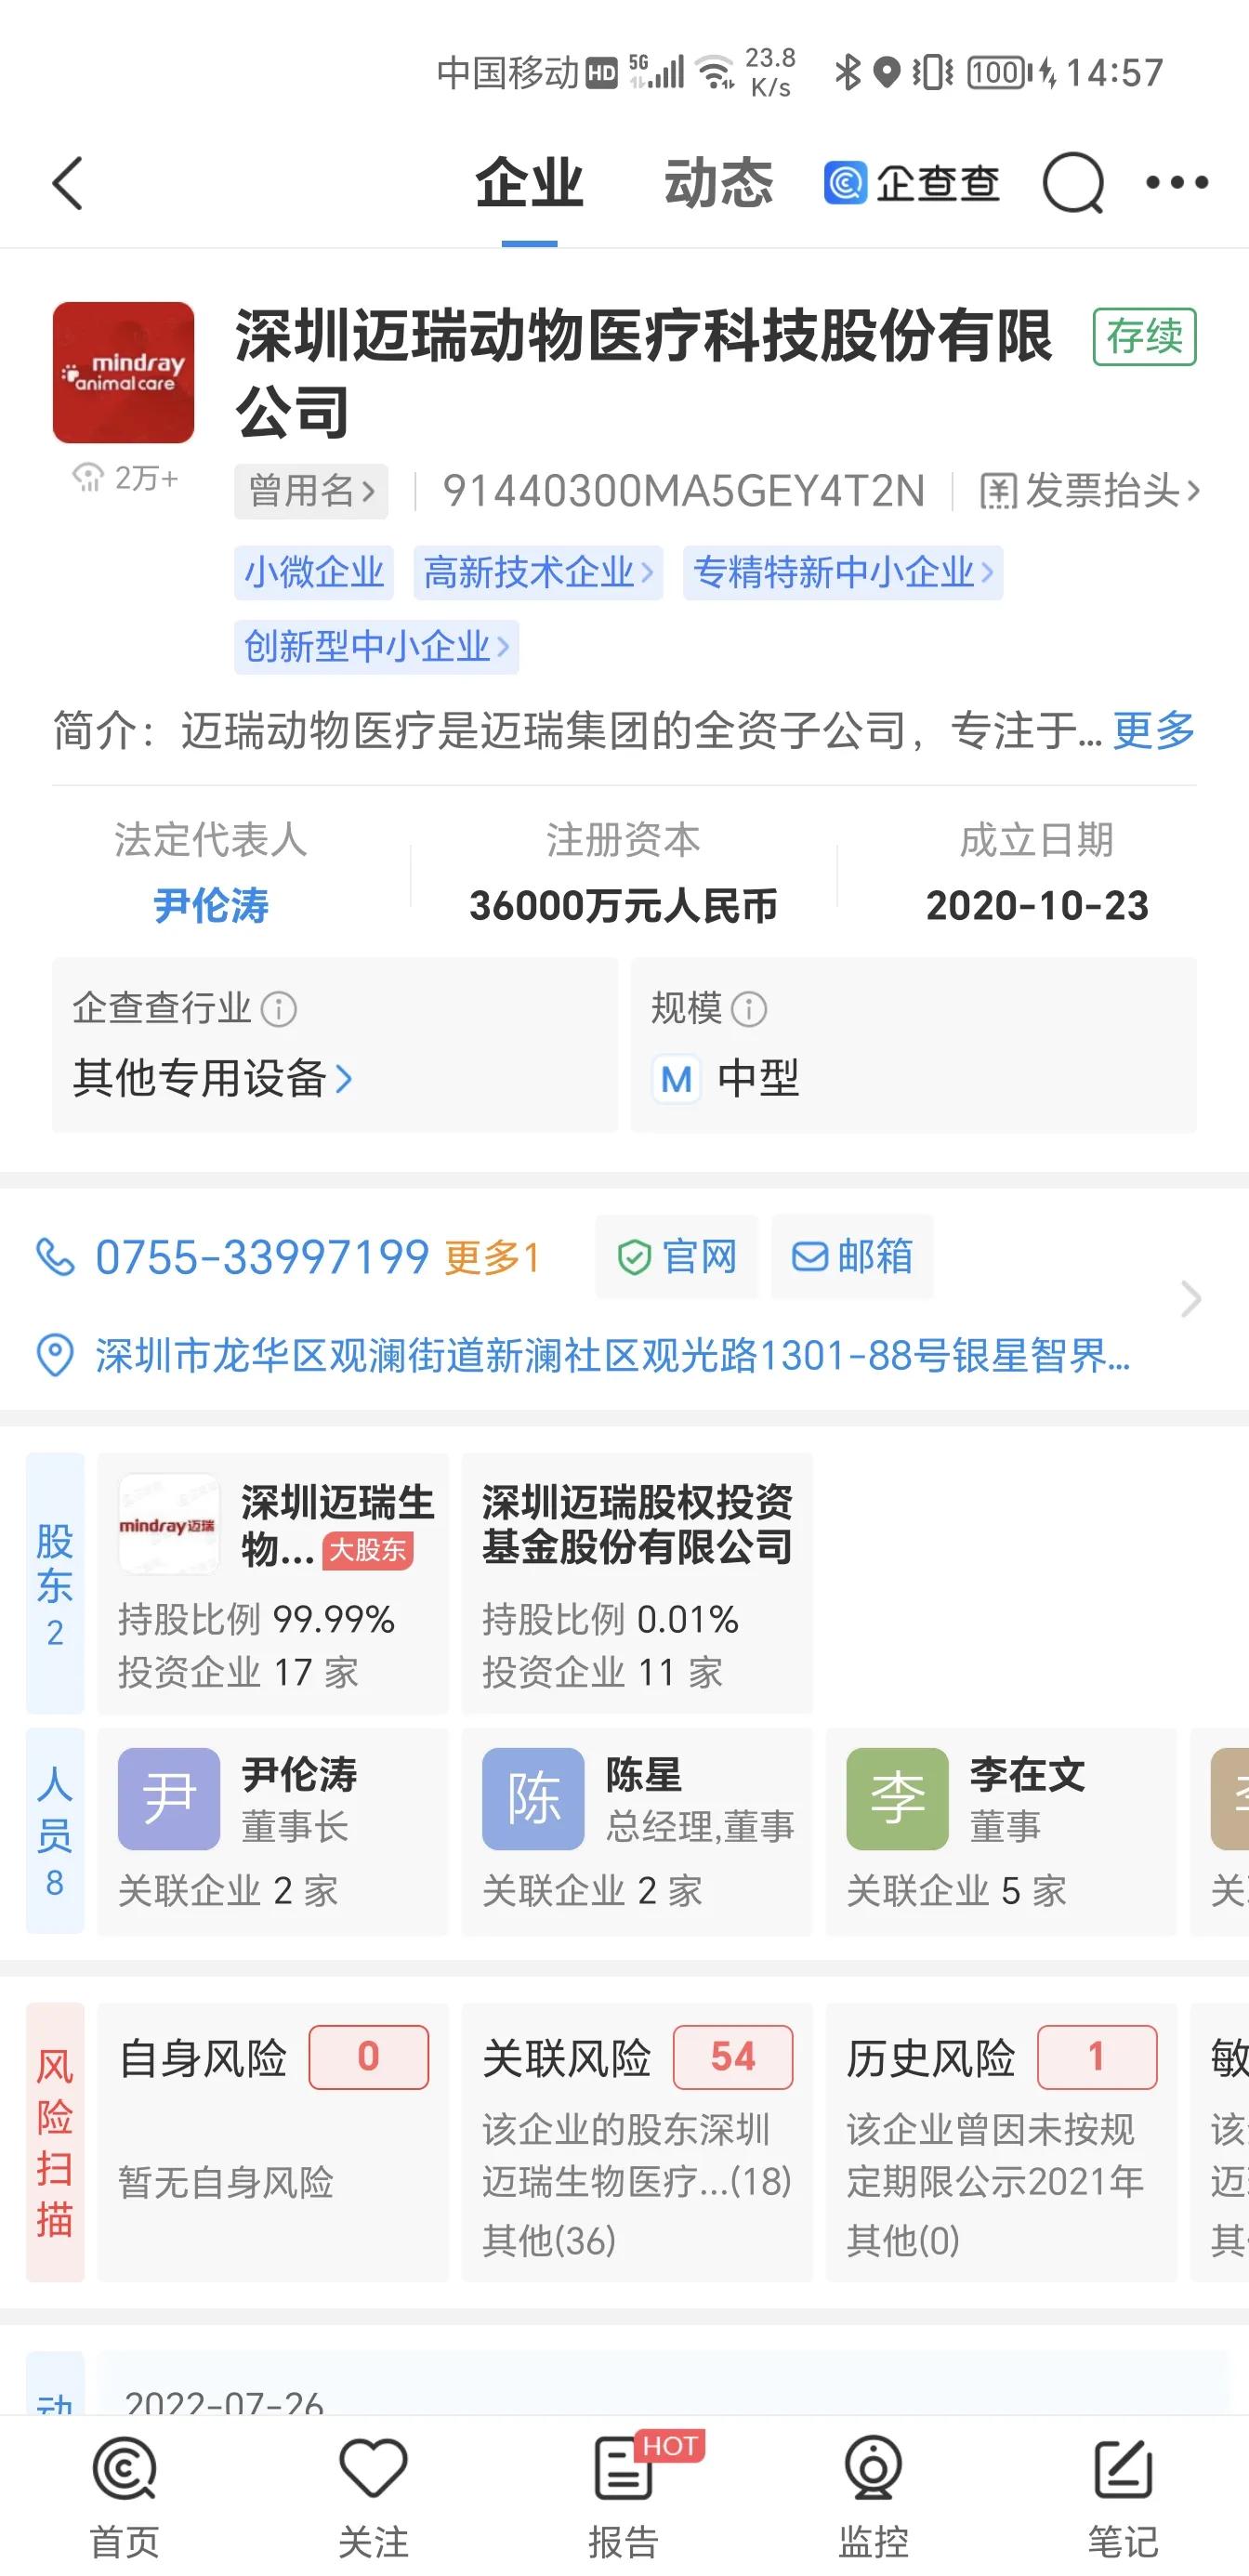Call phone number 0755-33997199
The height and width of the screenshot is (2576, 1249).
pyautogui.click(x=262, y=1257)
